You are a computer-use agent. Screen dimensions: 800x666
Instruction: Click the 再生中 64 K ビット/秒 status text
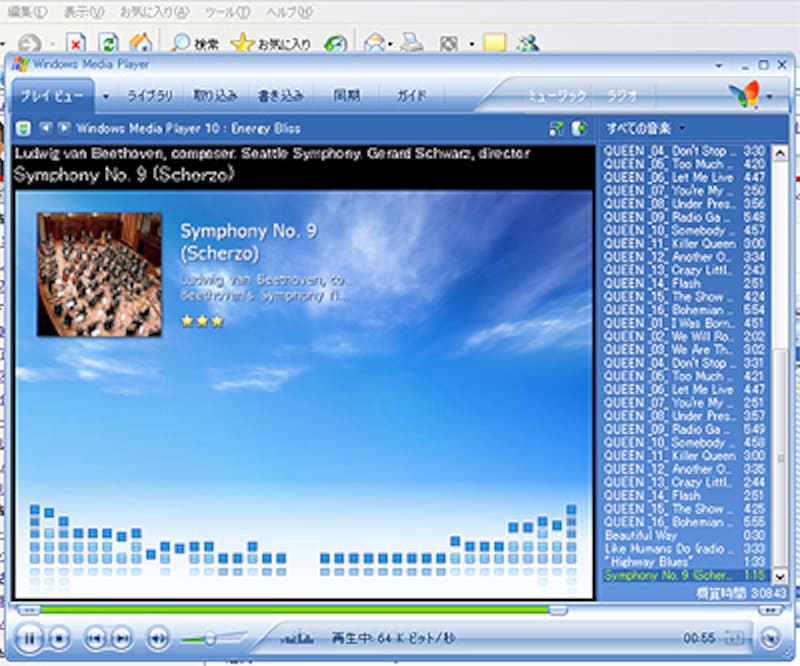pos(393,638)
